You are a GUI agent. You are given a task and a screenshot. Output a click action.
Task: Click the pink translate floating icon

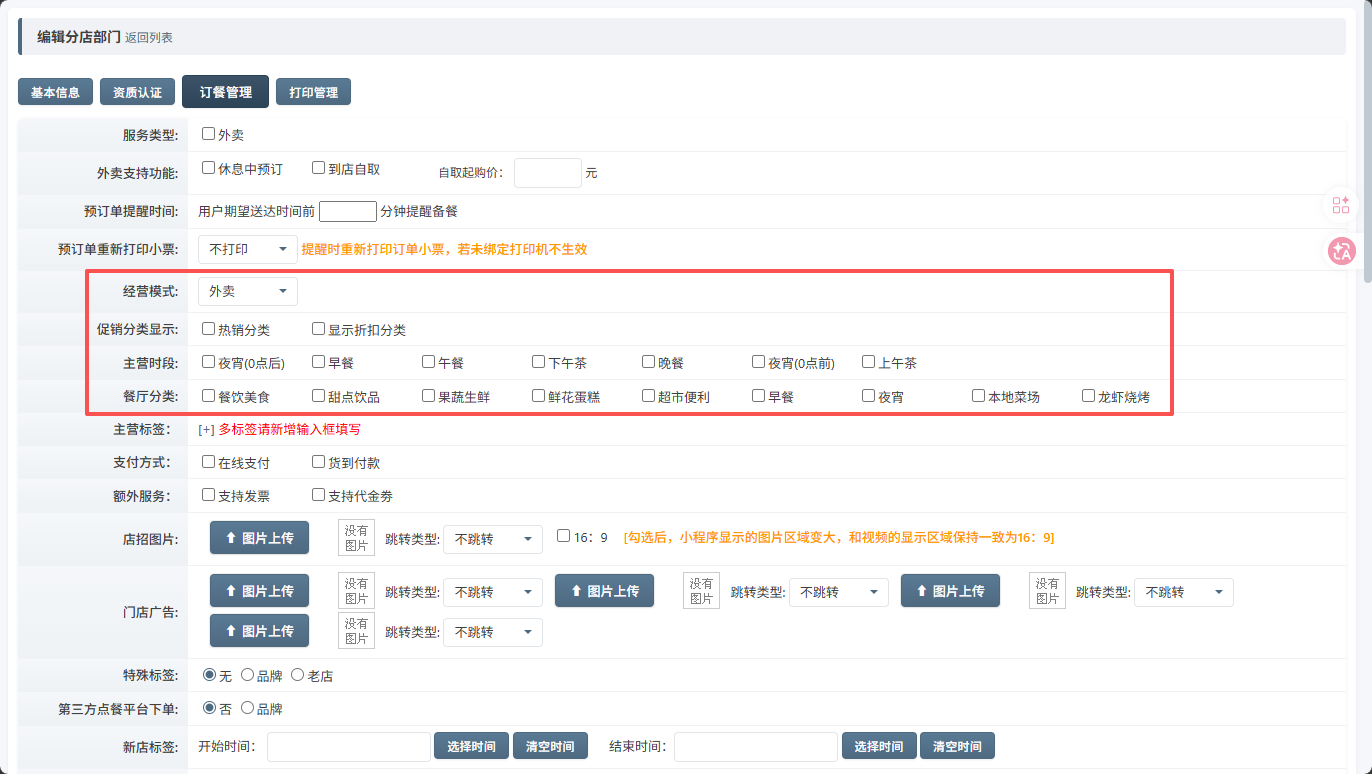(1341, 251)
